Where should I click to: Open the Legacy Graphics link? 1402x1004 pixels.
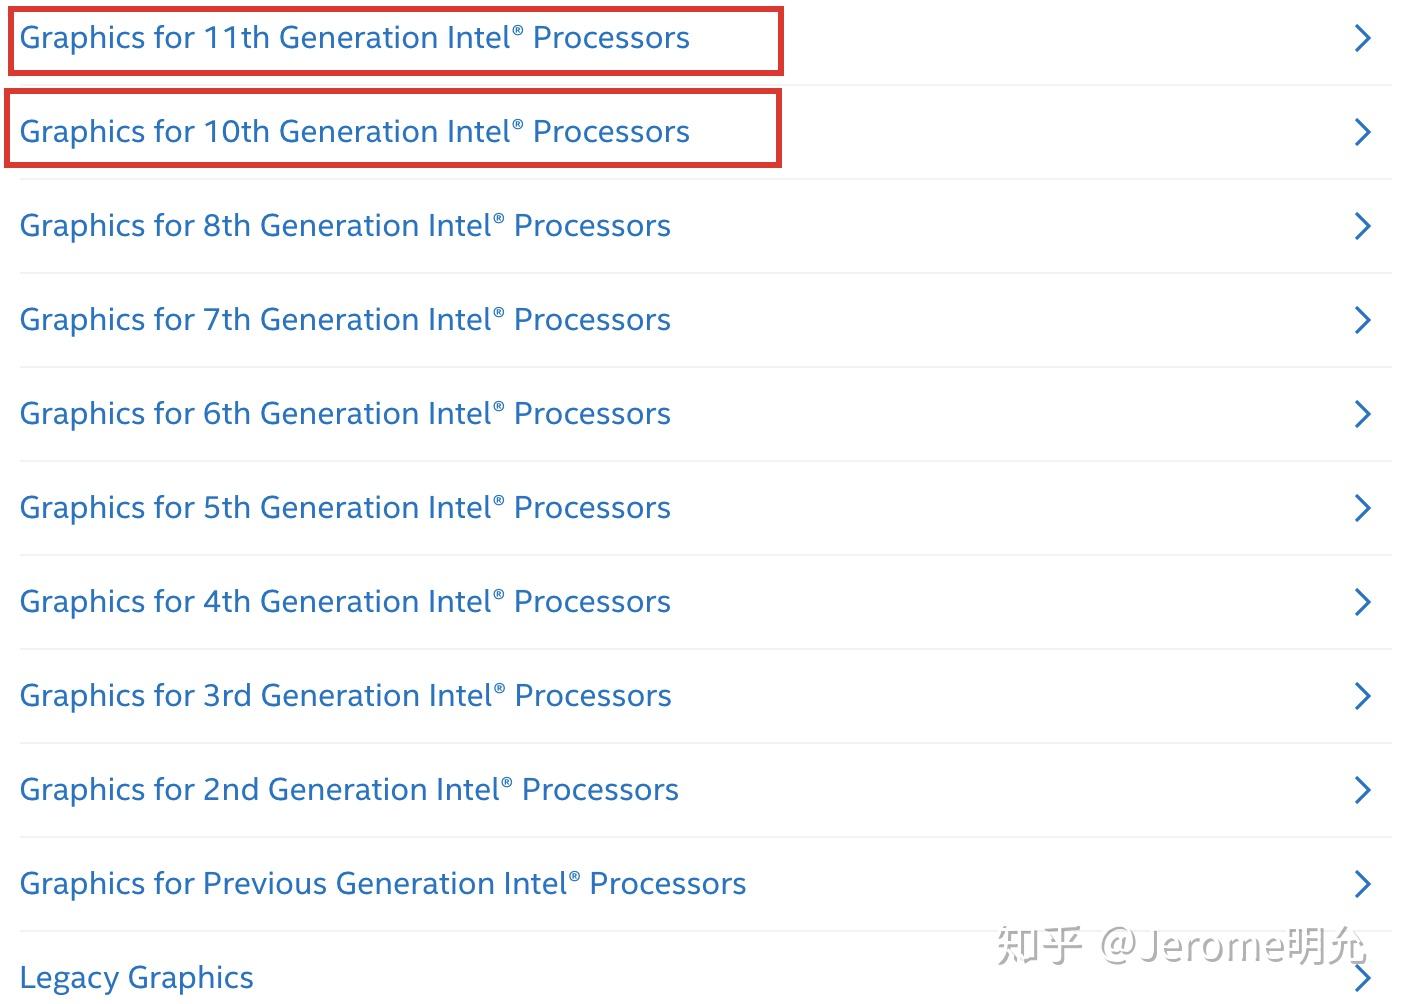click(136, 978)
